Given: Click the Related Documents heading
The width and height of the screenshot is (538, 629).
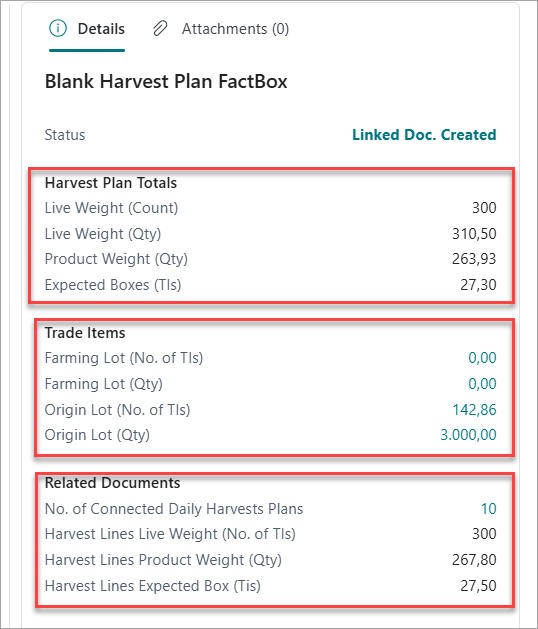Looking at the screenshot, I should click(112, 483).
